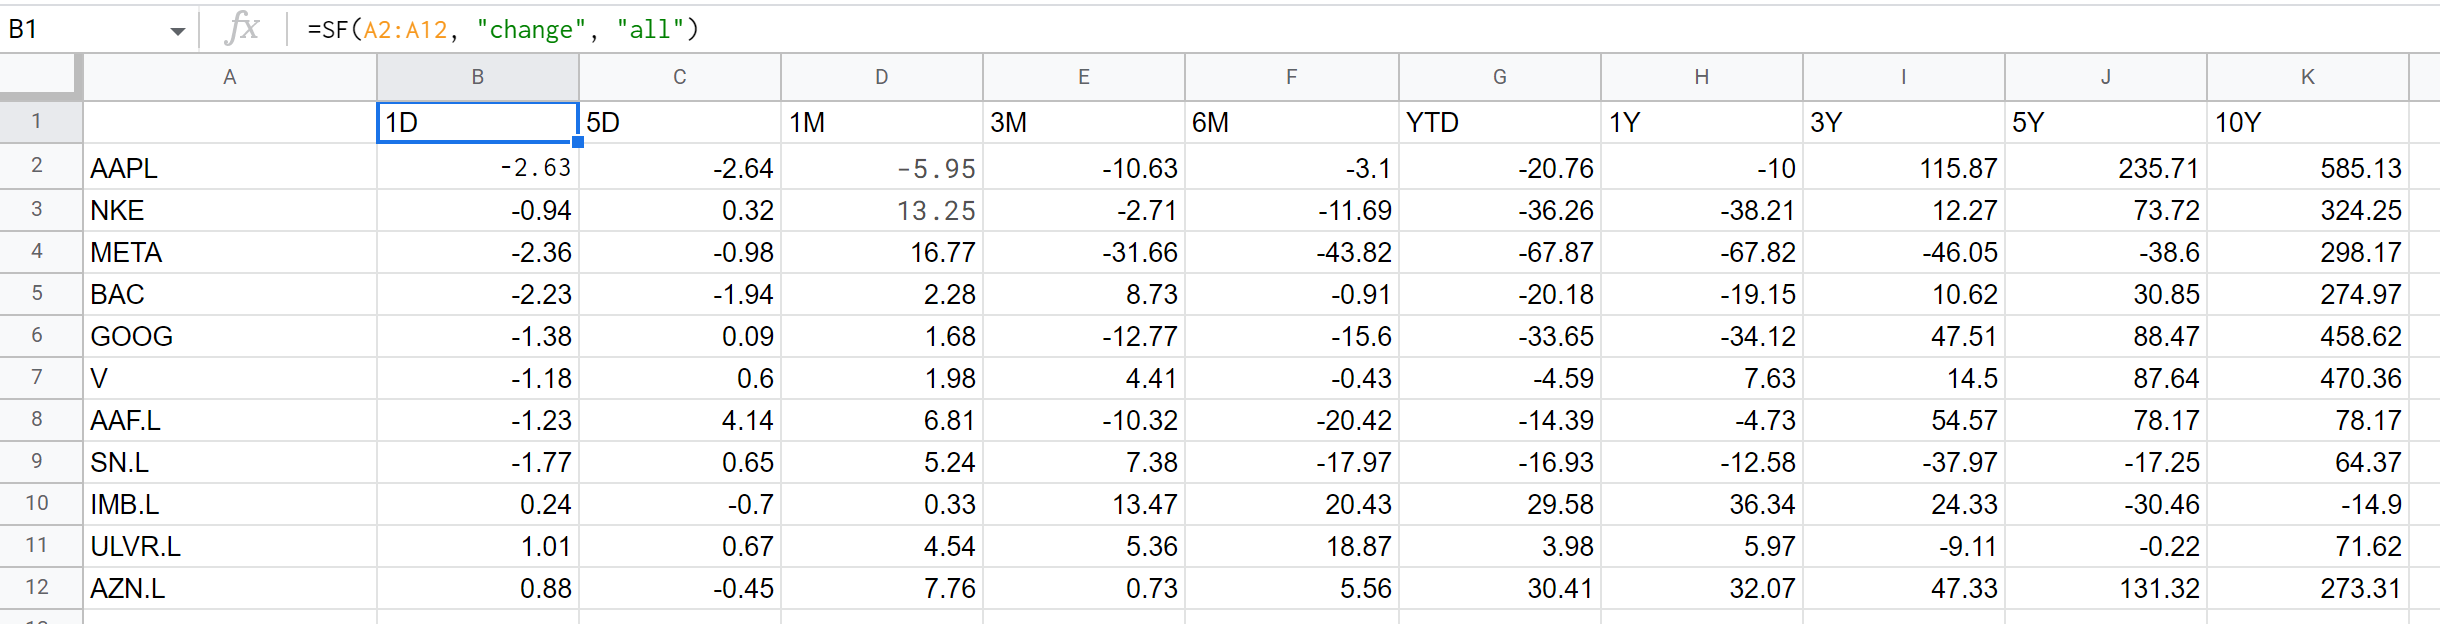Select row 4 header

pos(37,251)
